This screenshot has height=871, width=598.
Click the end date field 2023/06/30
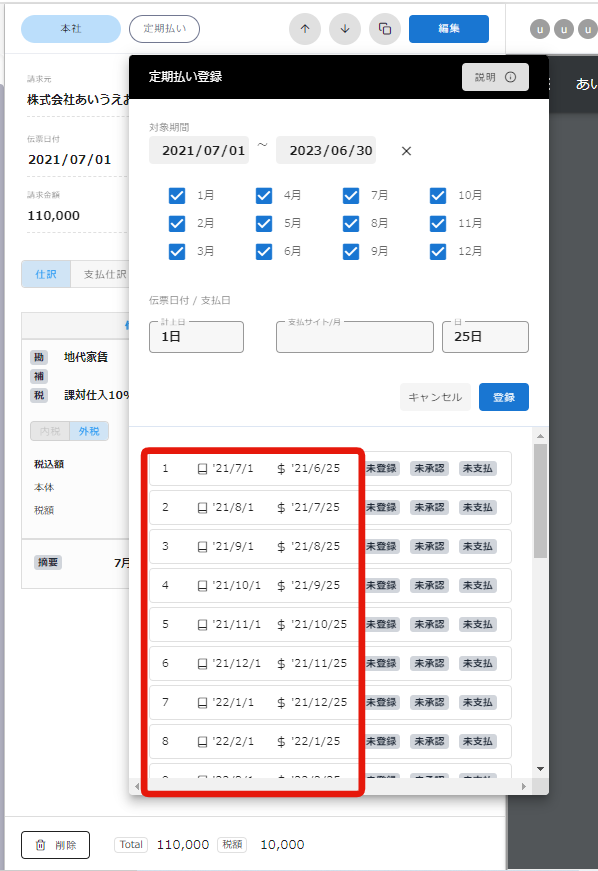tap(326, 151)
